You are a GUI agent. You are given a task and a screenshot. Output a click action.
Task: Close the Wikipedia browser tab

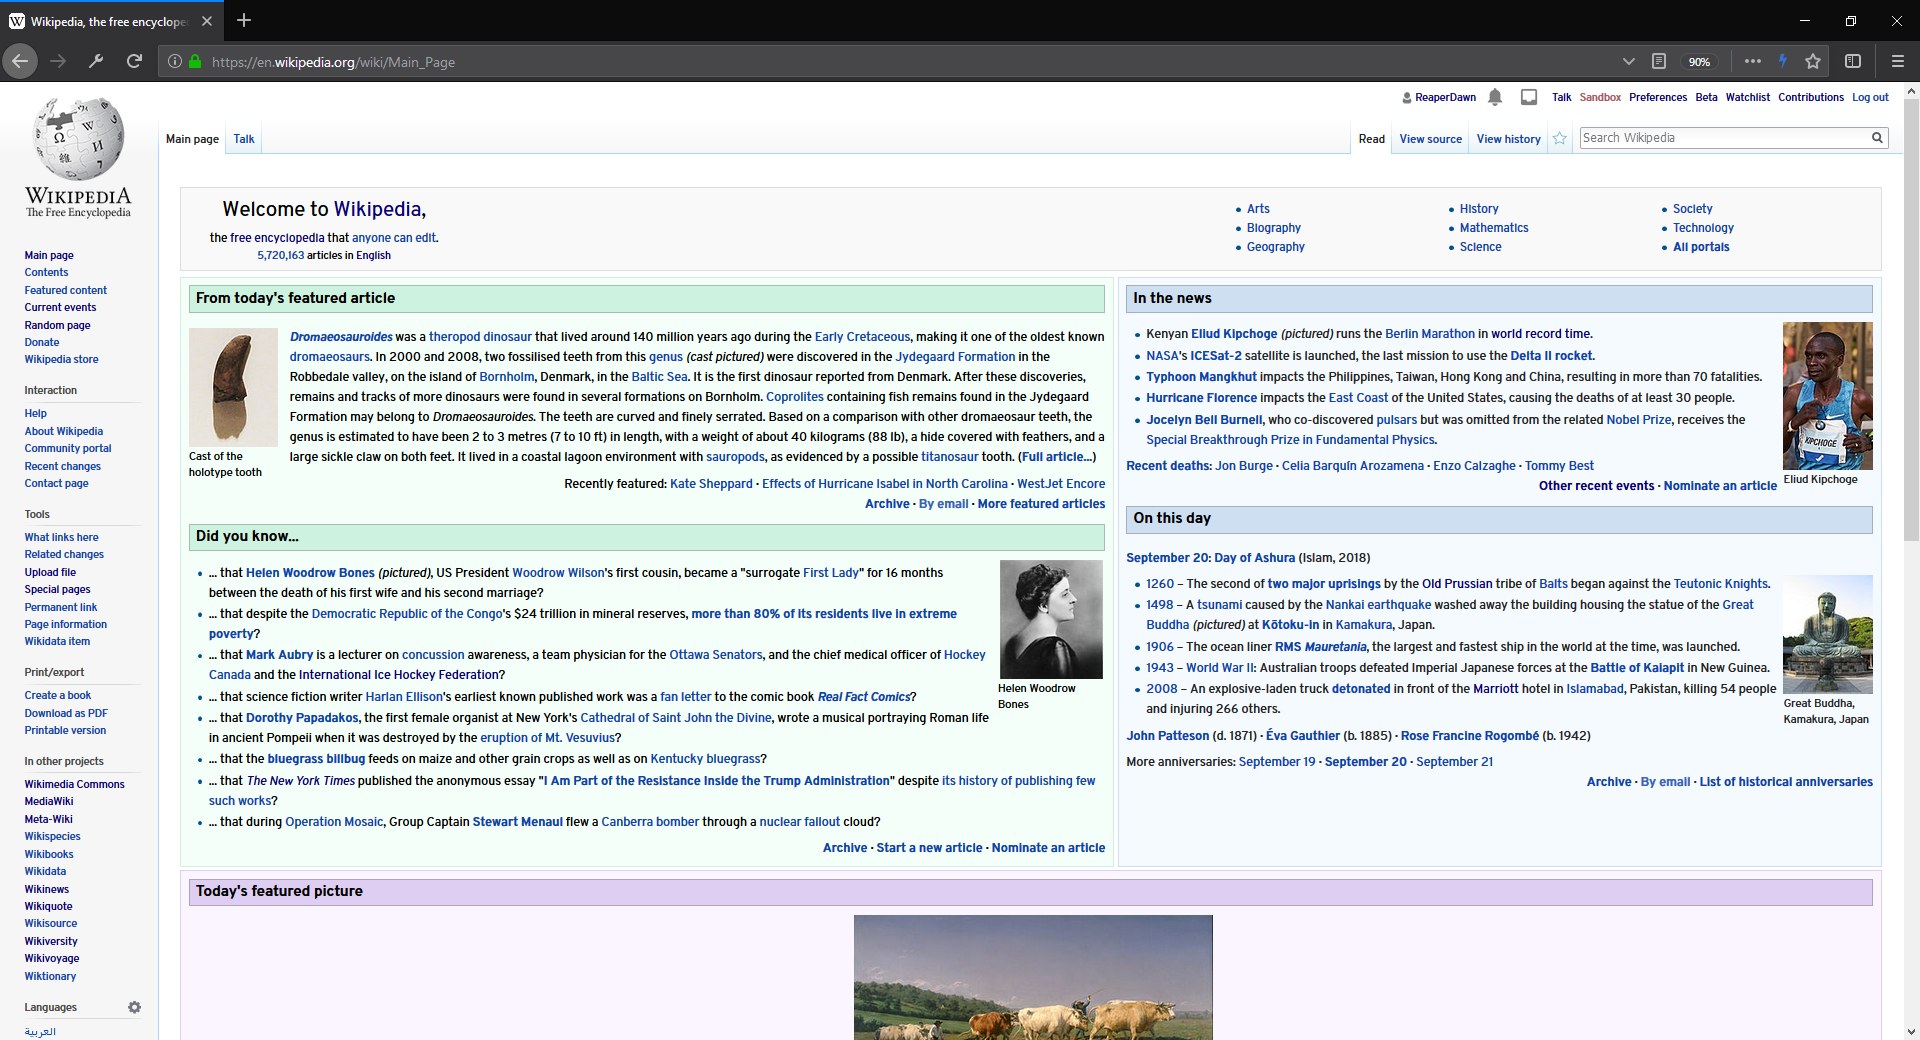pos(207,21)
